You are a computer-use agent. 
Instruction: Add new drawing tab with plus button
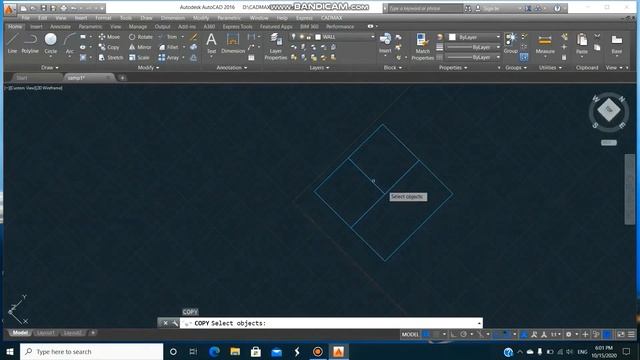click(x=122, y=78)
